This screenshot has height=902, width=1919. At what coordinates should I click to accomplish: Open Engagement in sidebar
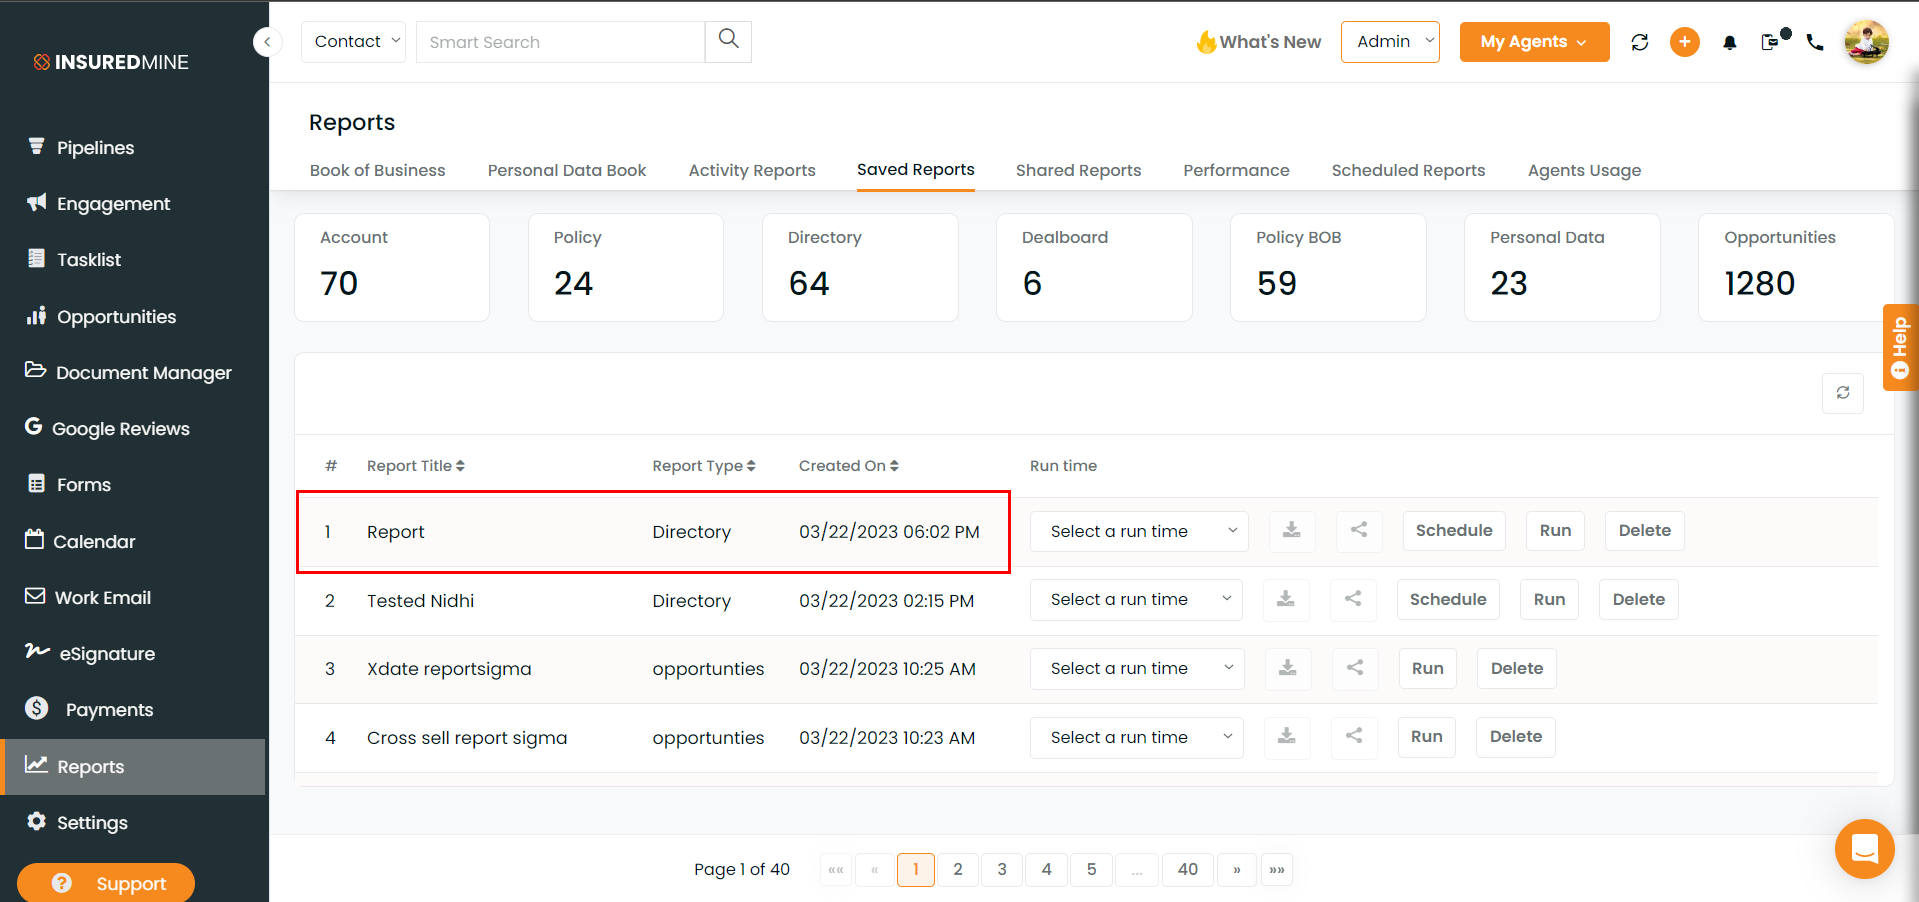[113, 204]
